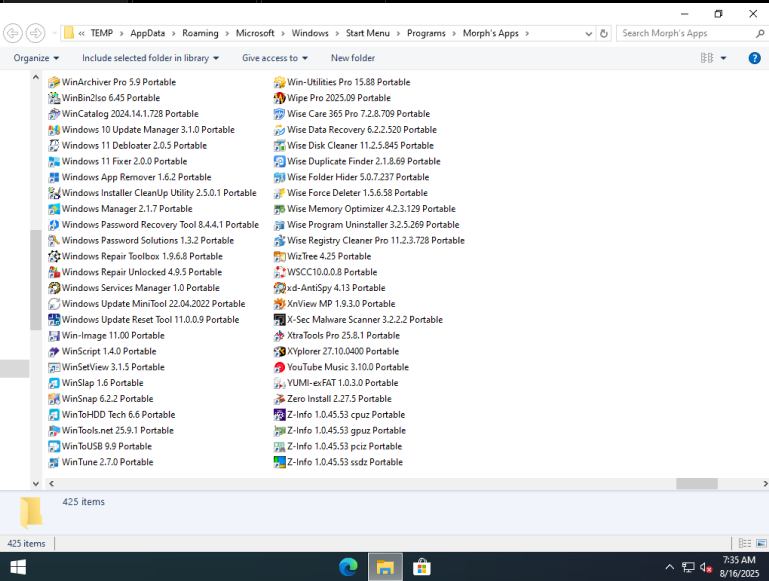Viewport: 769px width, 581px height.
Task: Select the YouTube Music 3.10.0 icon
Action: click(280, 367)
